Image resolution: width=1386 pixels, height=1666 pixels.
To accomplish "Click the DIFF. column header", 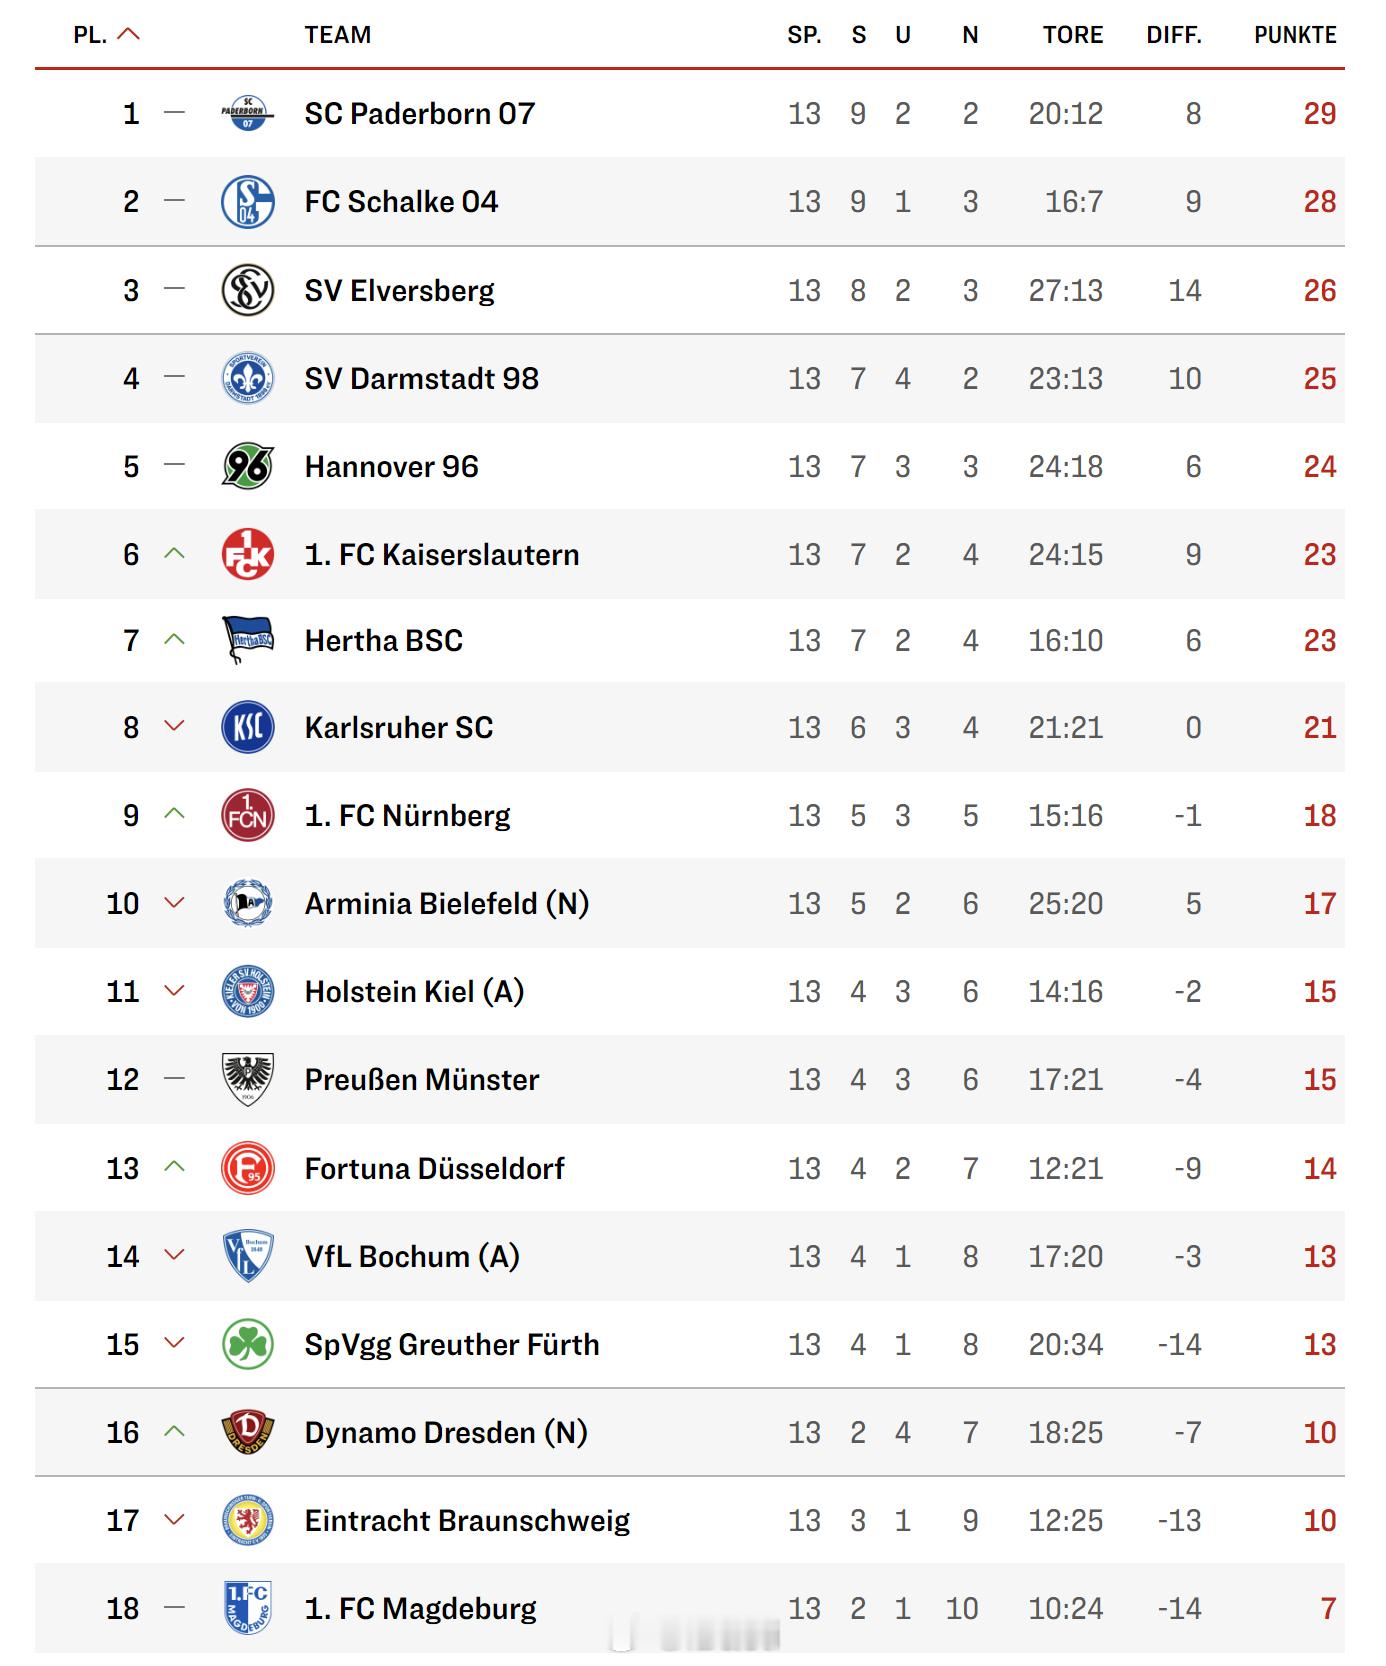I will coord(1173,35).
